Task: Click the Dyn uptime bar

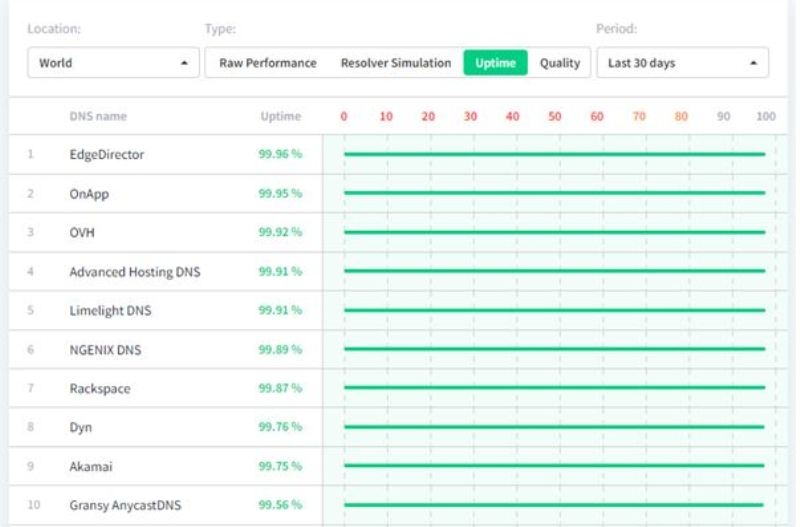Action: click(554, 426)
